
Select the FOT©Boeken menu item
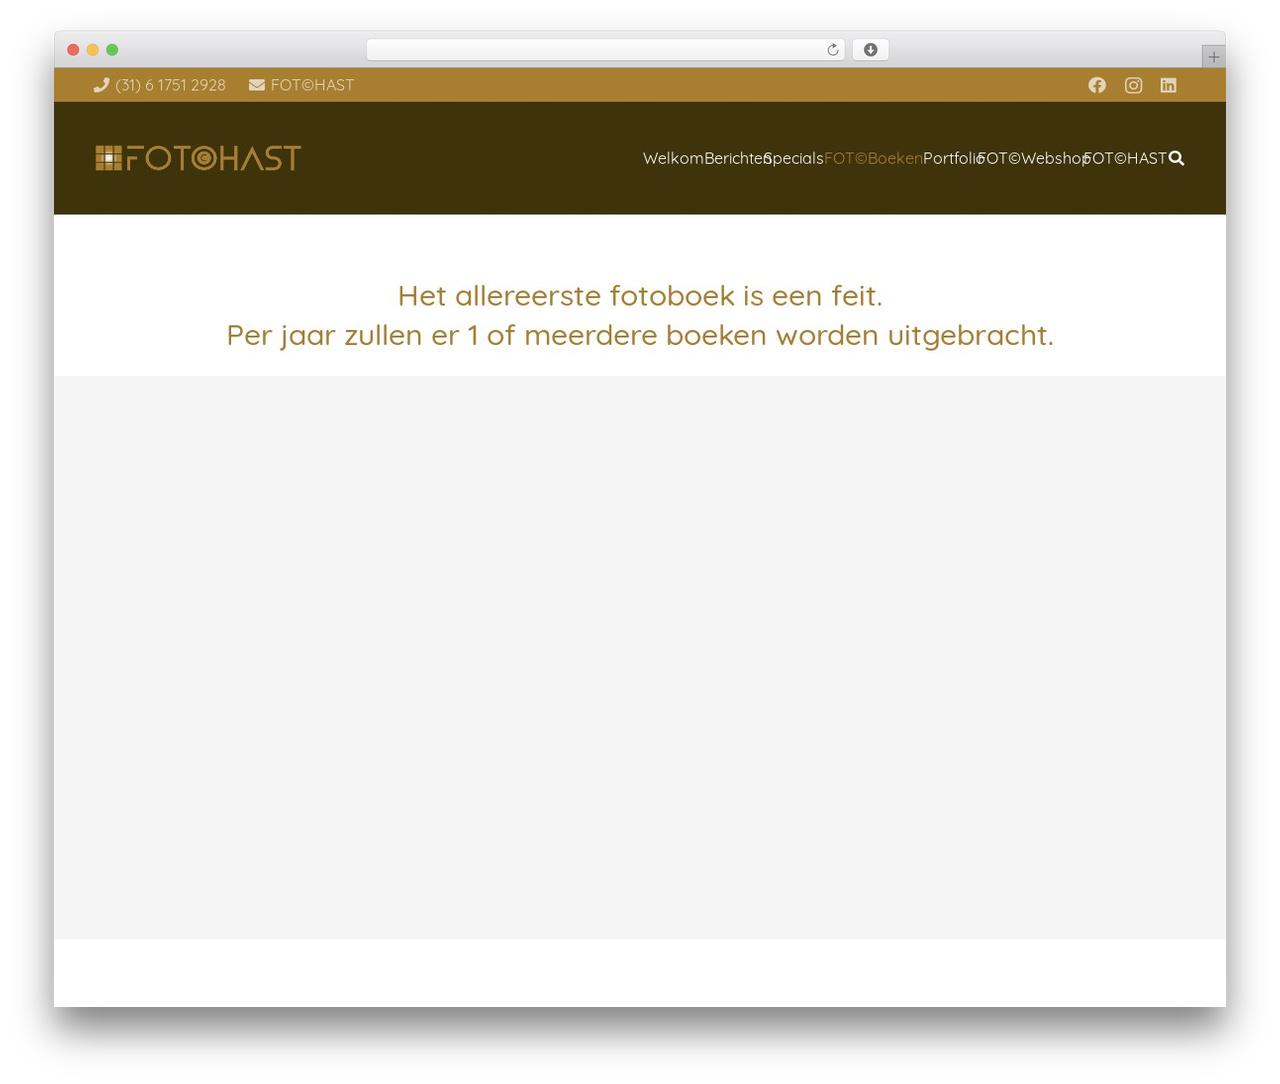(873, 158)
